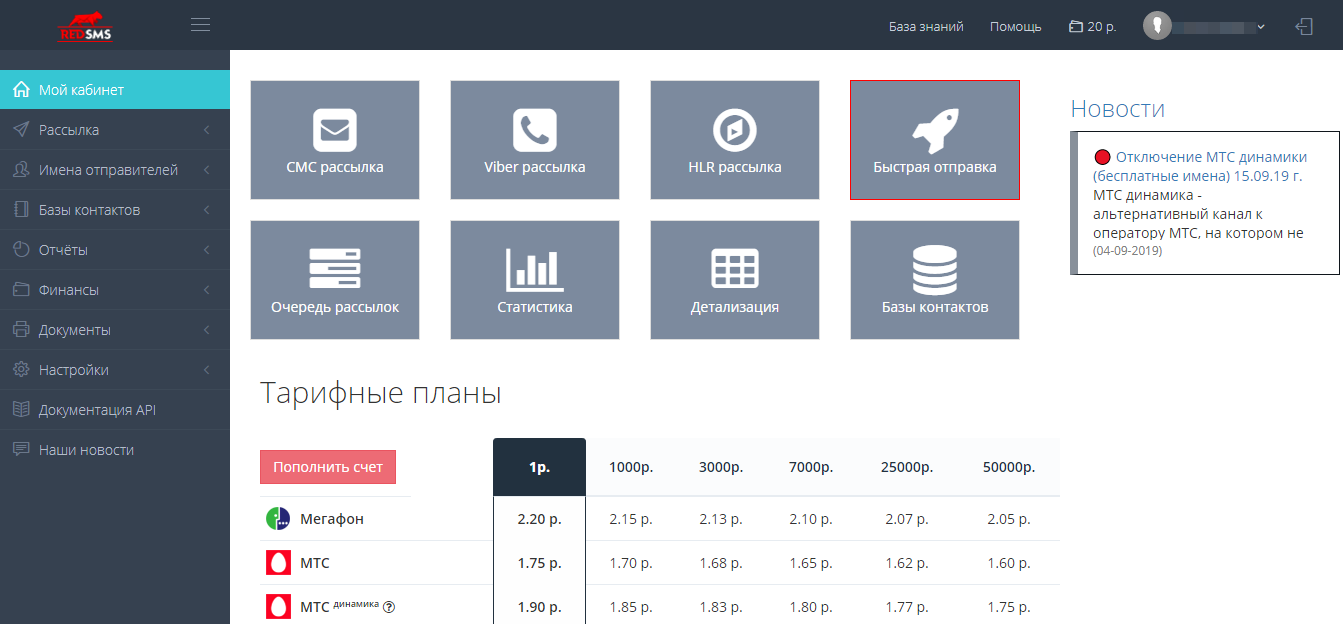1343x624 pixels.
Task: Open the Отключение МТС динамики news link
Action: (x=1200, y=166)
